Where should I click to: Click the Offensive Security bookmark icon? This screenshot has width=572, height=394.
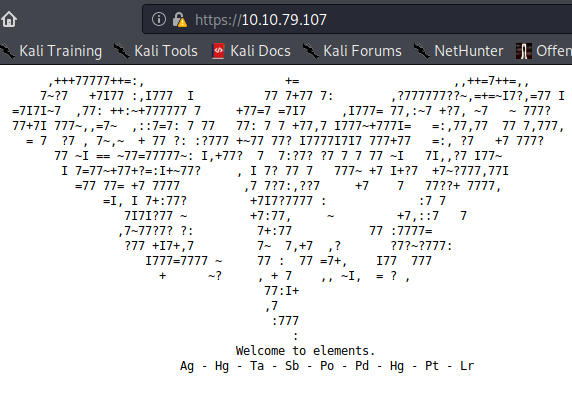tap(523, 51)
